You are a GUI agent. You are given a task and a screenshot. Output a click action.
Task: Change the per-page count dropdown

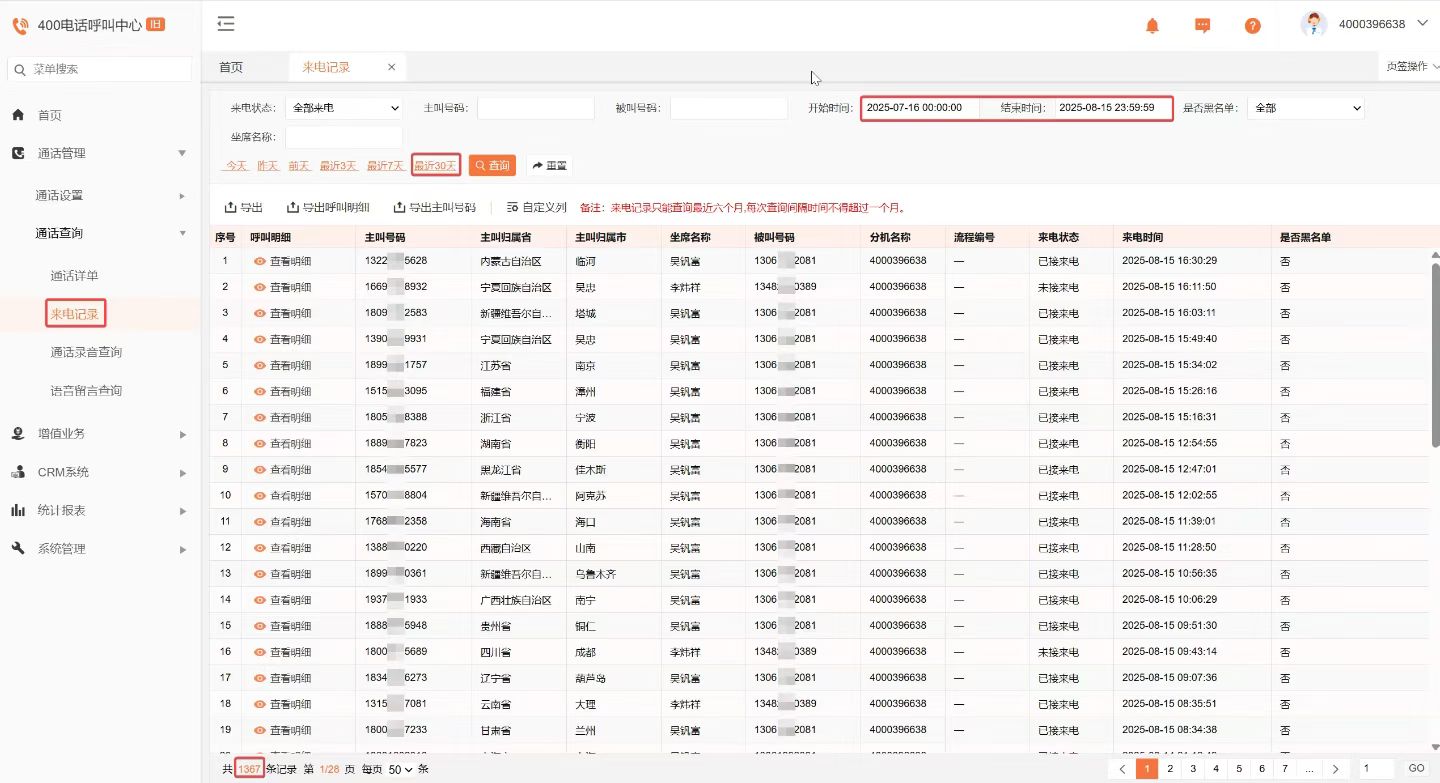coord(400,769)
